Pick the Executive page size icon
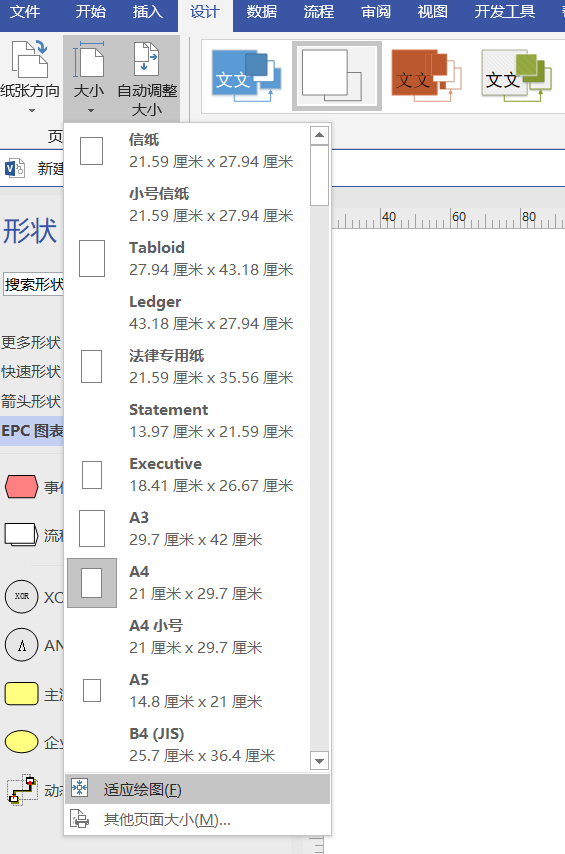565x854 pixels. tap(92, 474)
